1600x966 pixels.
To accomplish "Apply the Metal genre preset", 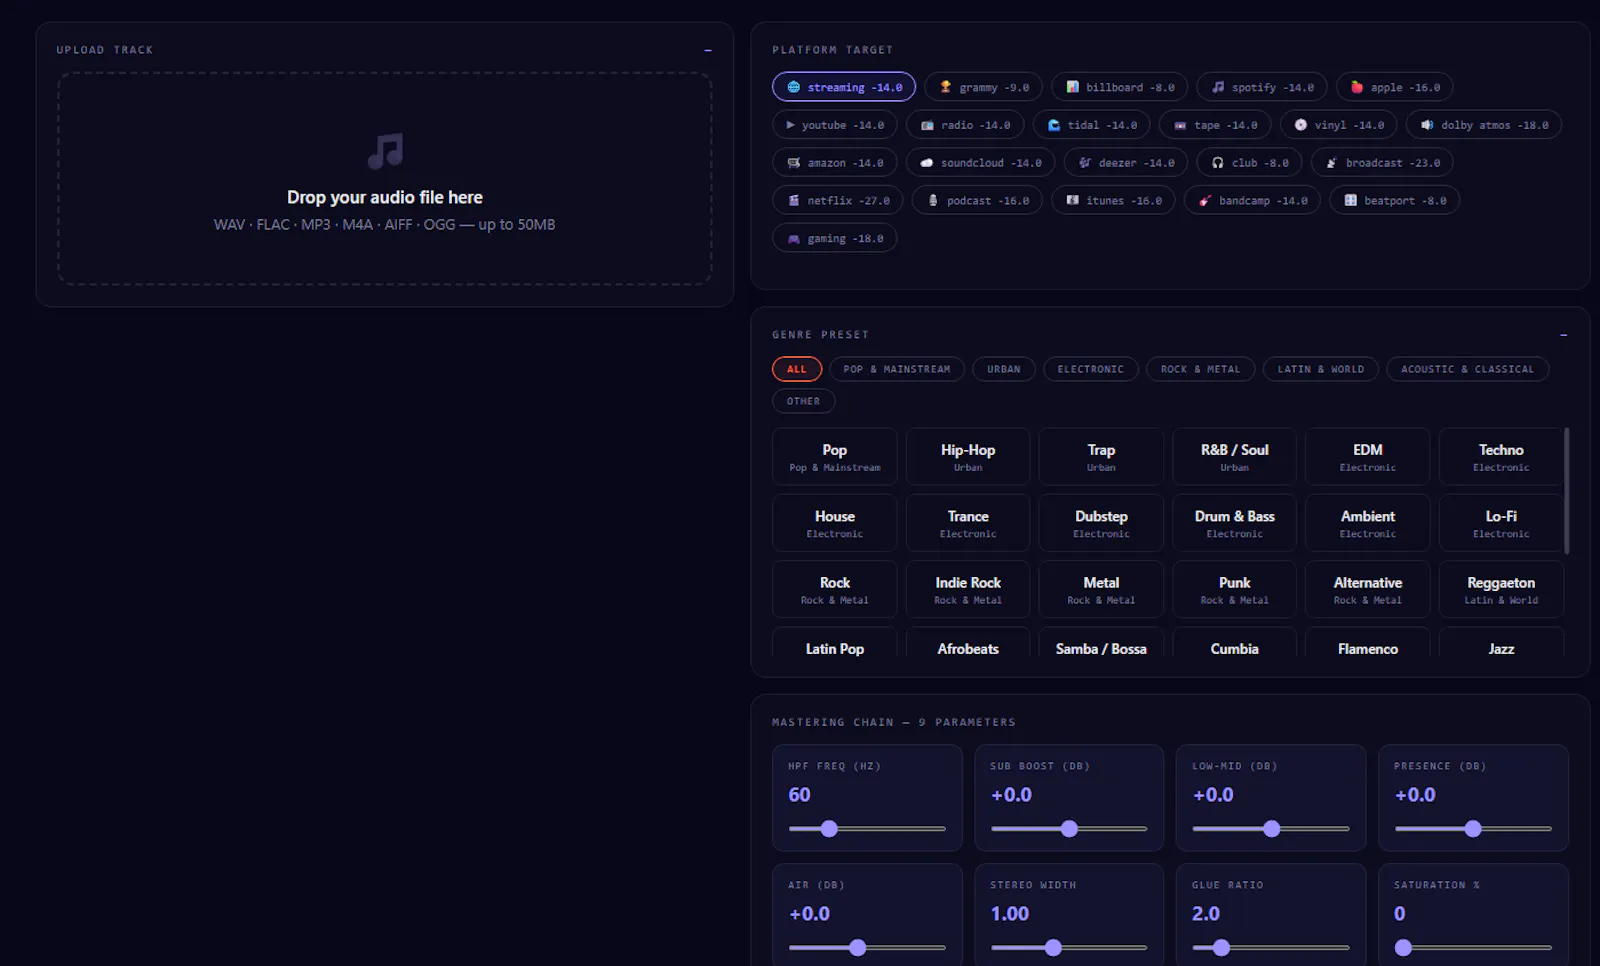I will click(x=1101, y=589).
